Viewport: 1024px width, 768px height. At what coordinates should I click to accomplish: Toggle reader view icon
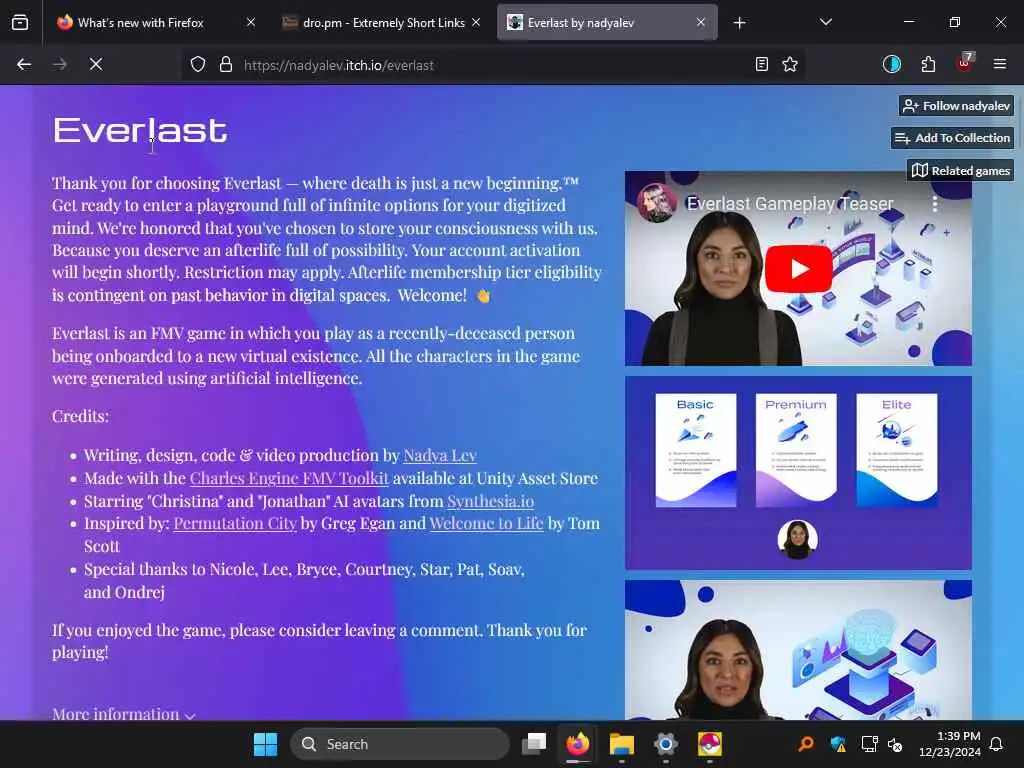pyautogui.click(x=761, y=65)
